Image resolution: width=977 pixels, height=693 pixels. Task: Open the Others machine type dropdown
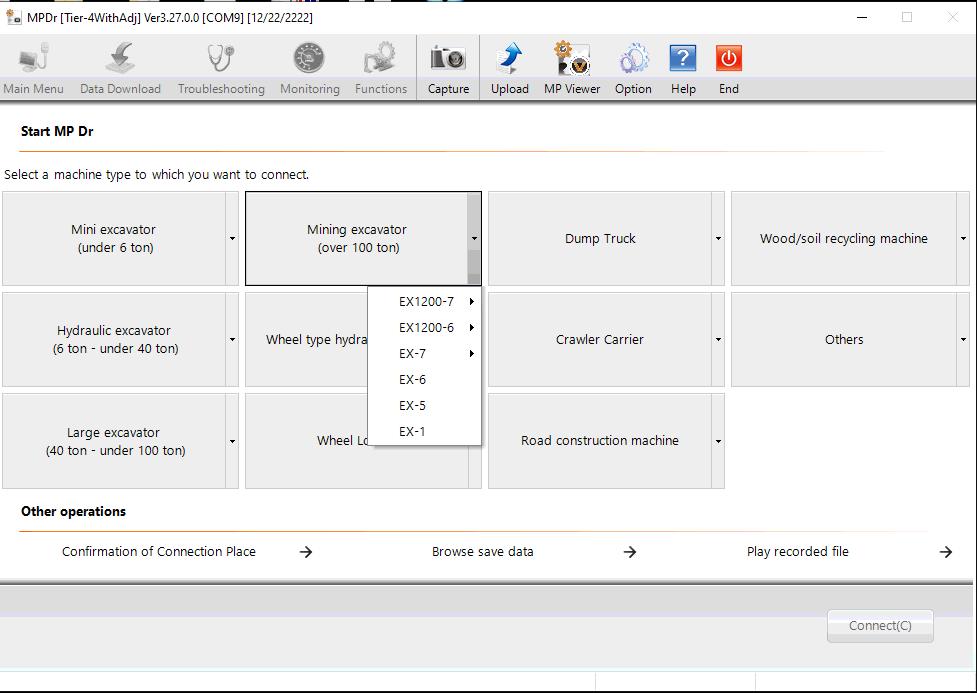[x=963, y=340]
